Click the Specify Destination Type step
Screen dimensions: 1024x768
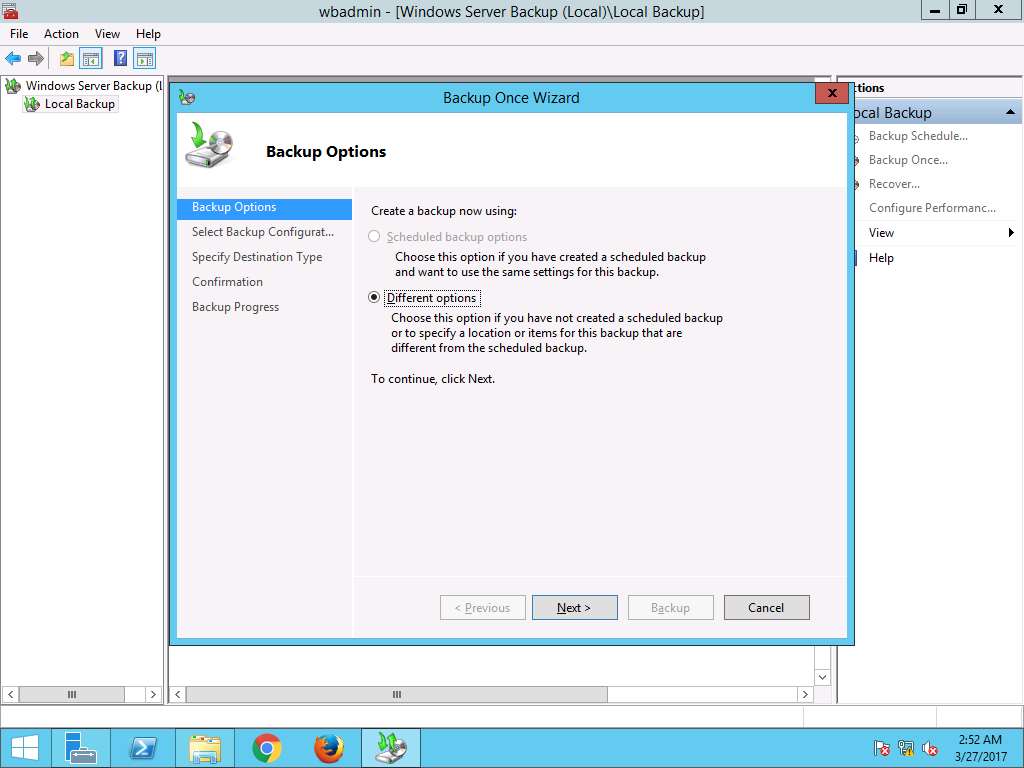257,257
